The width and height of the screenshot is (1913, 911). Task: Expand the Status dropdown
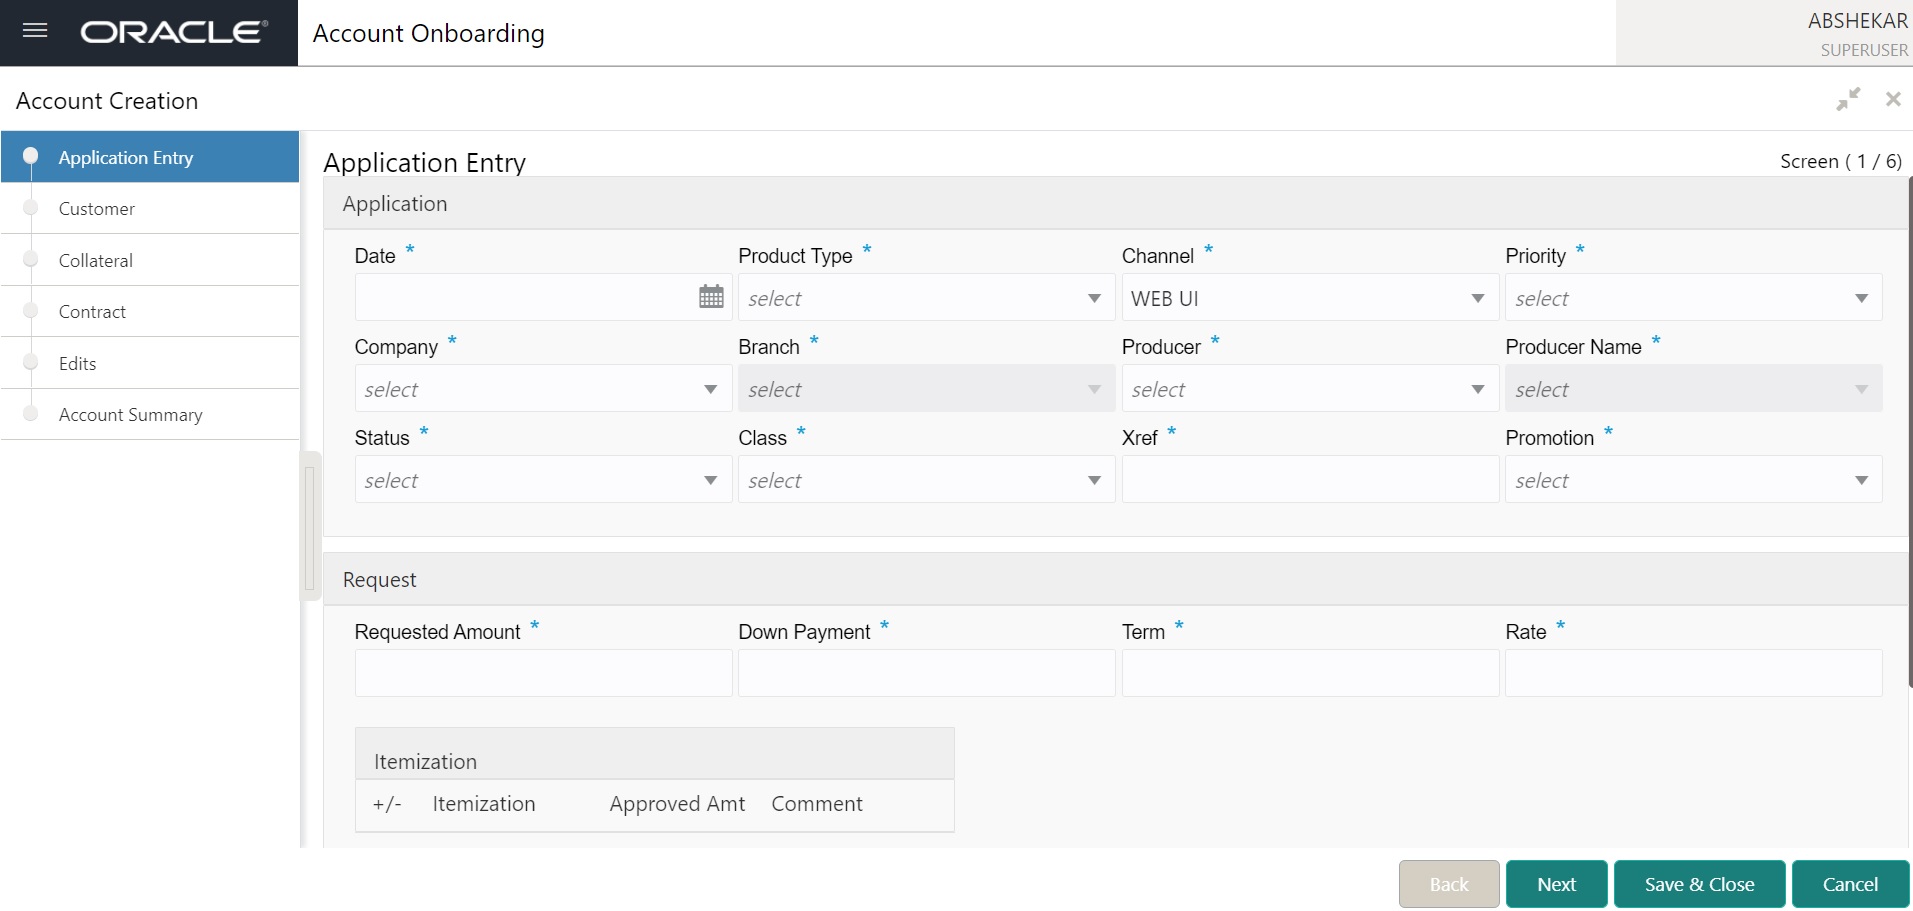[x=543, y=480]
